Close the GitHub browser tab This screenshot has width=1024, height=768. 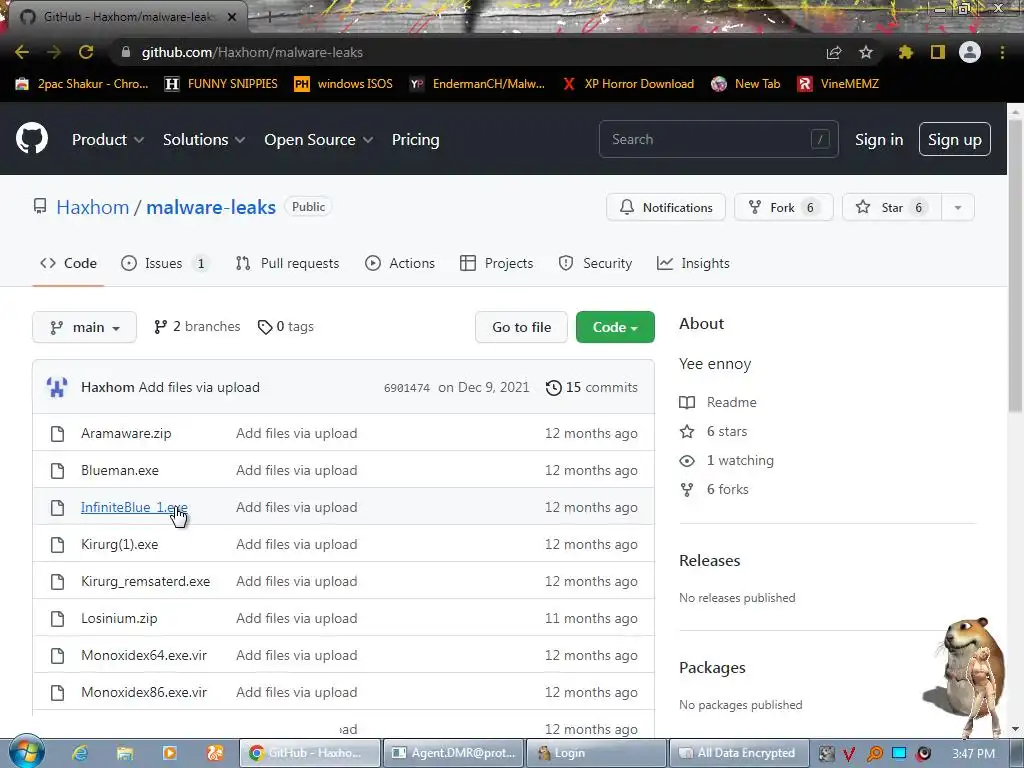coord(232,17)
